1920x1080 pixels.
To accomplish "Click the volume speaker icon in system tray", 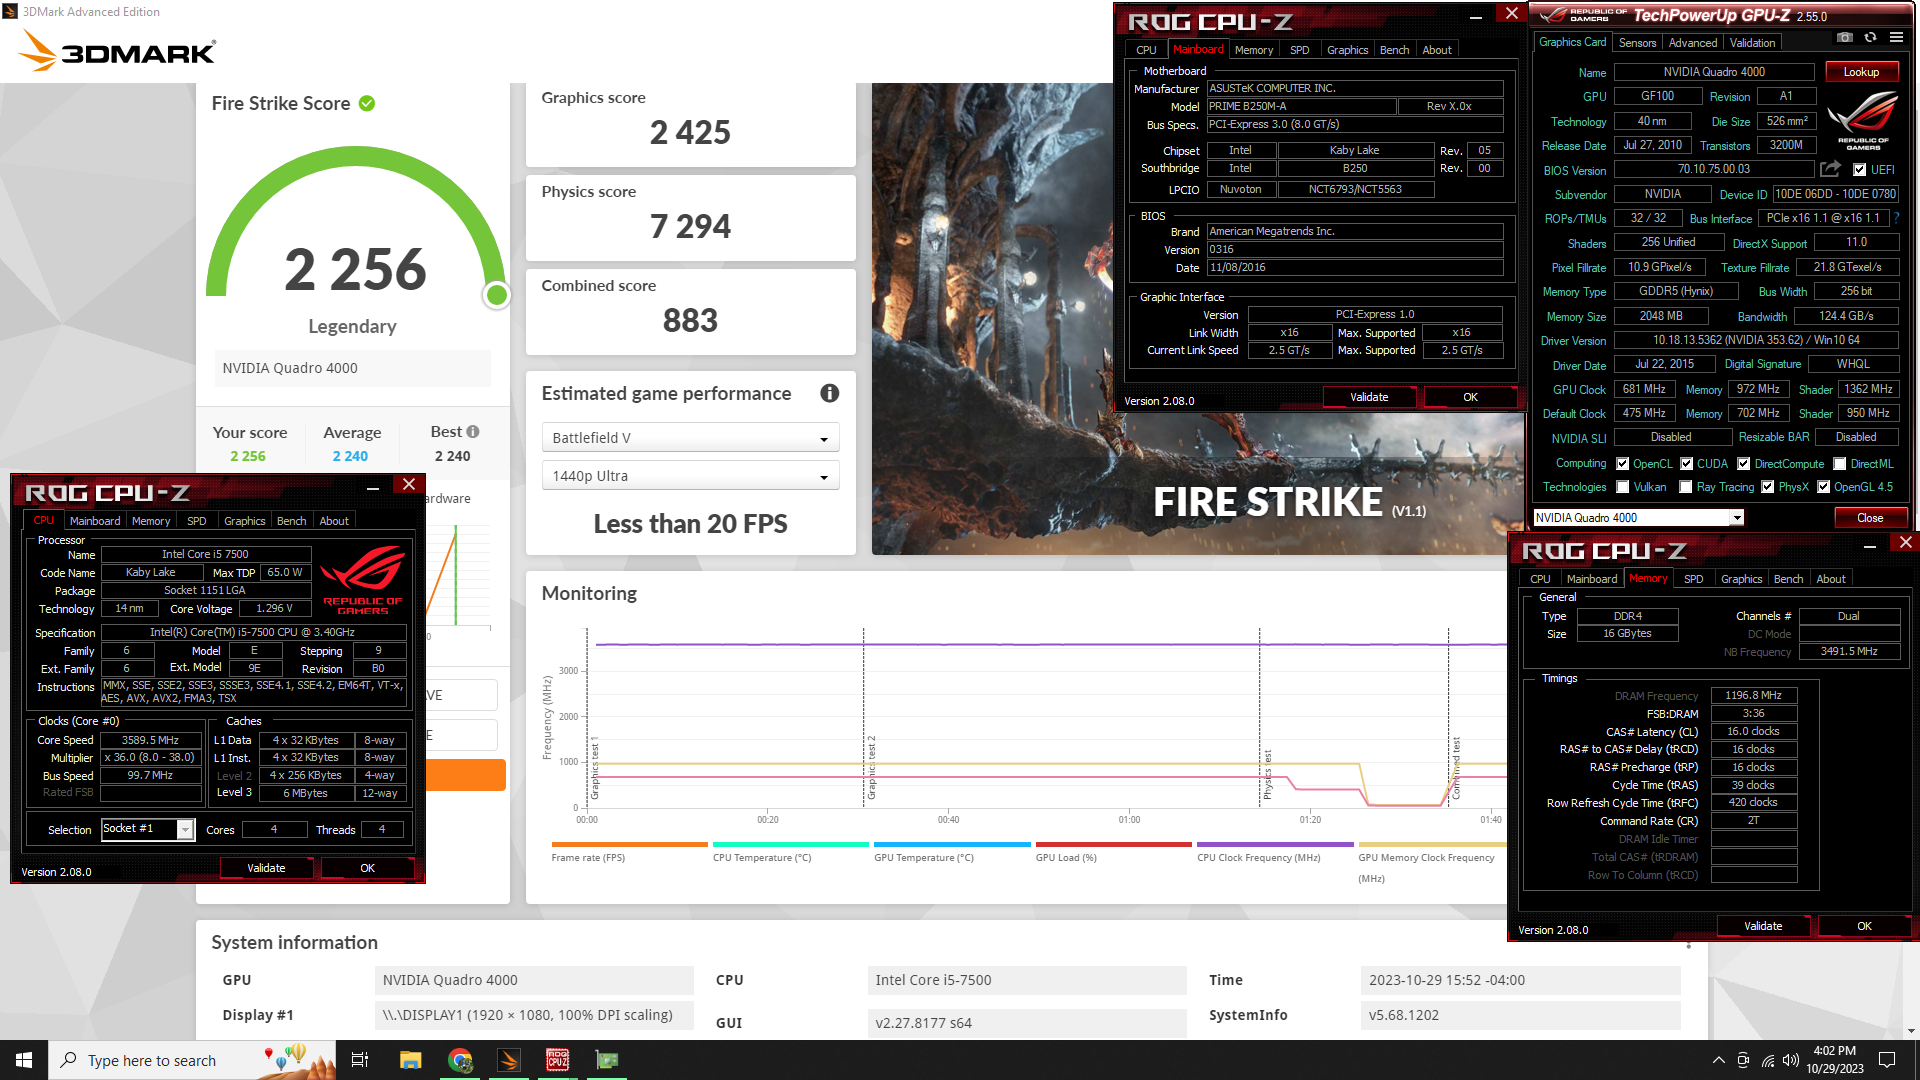I will [x=1791, y=1060].
